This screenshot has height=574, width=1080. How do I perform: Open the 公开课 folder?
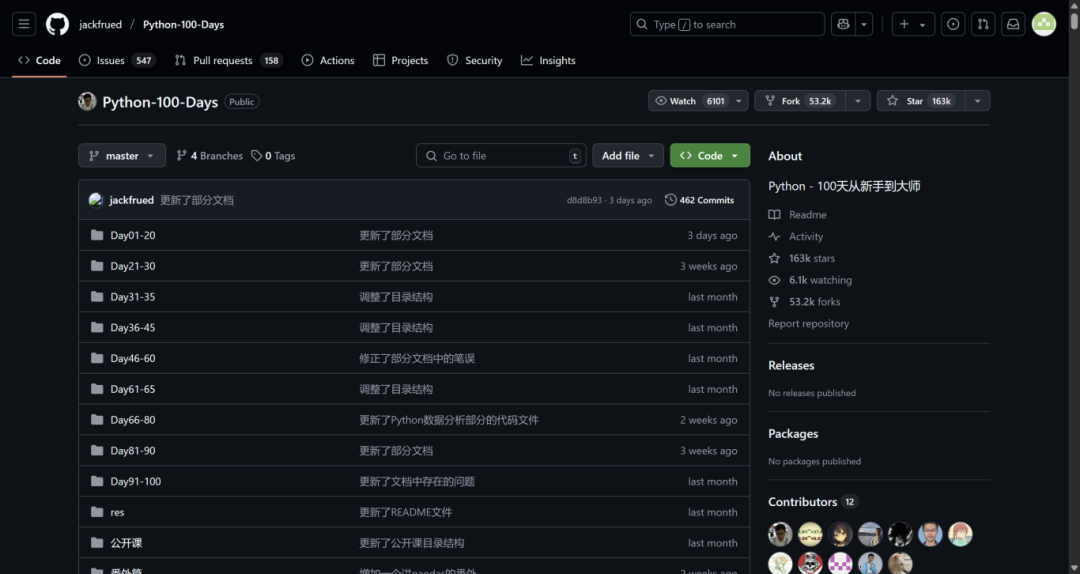[126, 543]
